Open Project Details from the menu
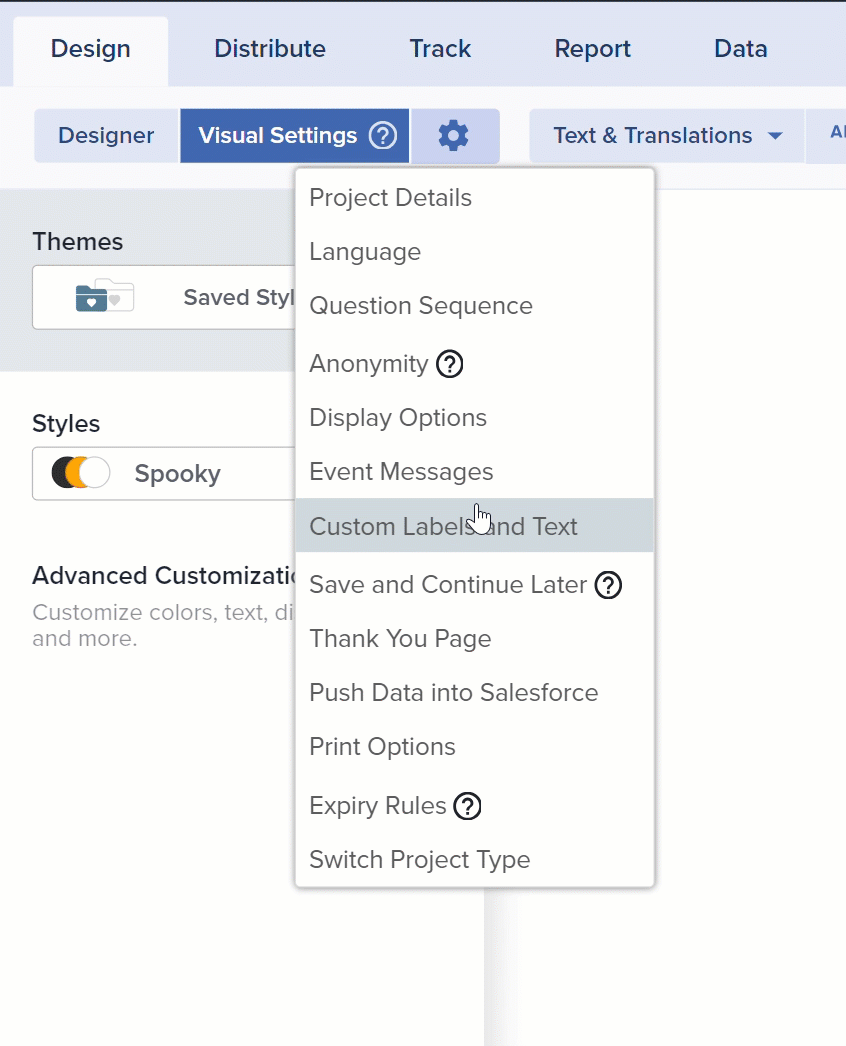The image size is (846, 1046). (390, 198)
